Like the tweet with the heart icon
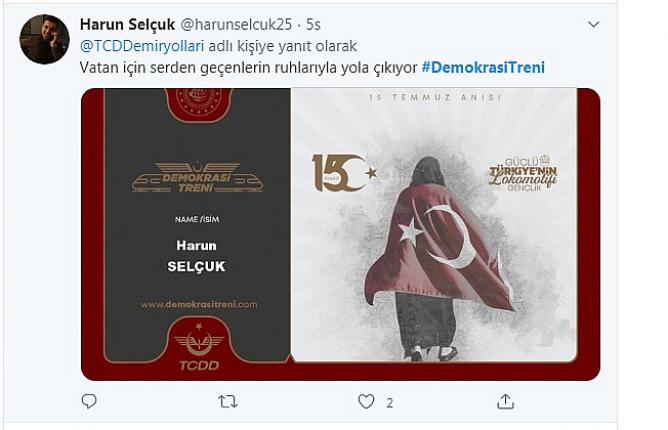Viewport: 668px width, 430px height. 366,401
